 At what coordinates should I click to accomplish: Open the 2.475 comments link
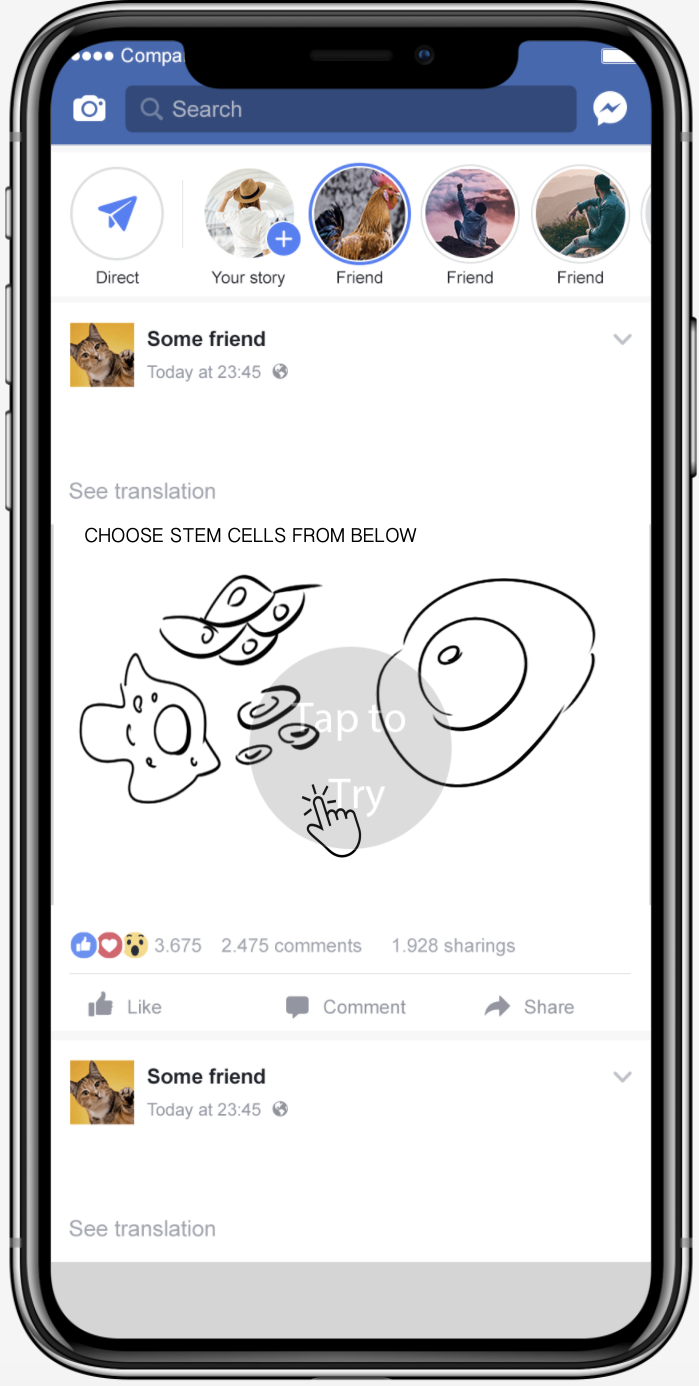pyautogui.click(x=291, y=945)
